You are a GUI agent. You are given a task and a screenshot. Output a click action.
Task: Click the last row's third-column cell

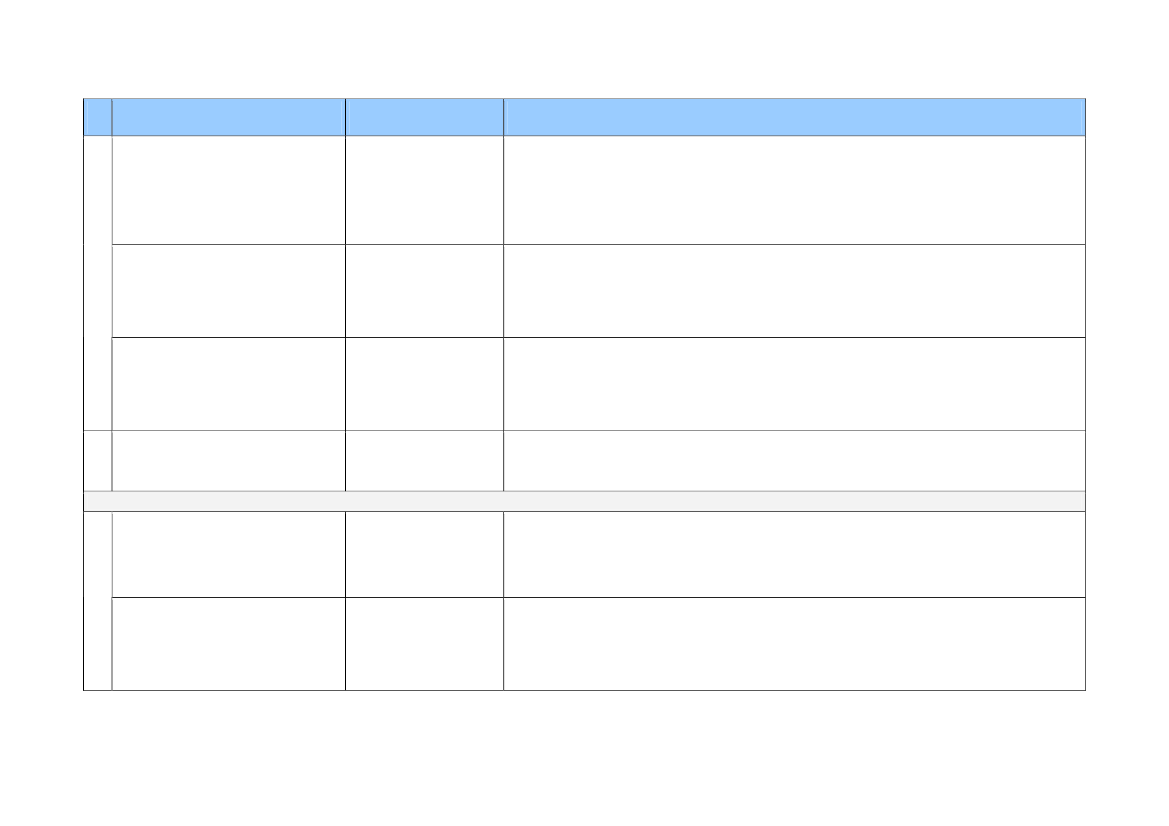click(x=424, y=644)
